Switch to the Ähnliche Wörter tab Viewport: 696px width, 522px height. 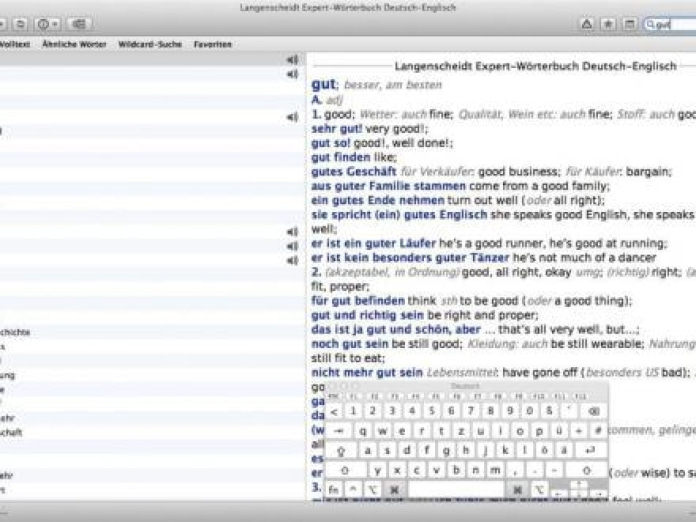click(74, 44)
